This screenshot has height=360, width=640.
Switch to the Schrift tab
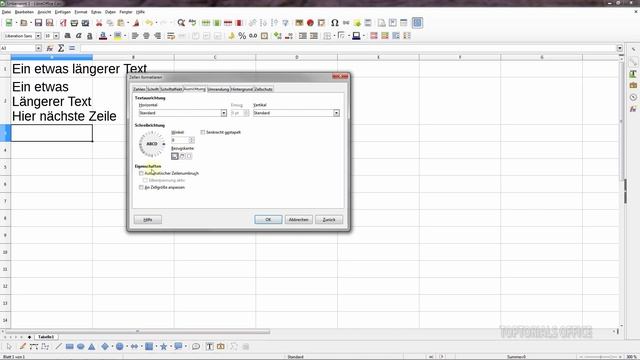(x=153, y=89)
